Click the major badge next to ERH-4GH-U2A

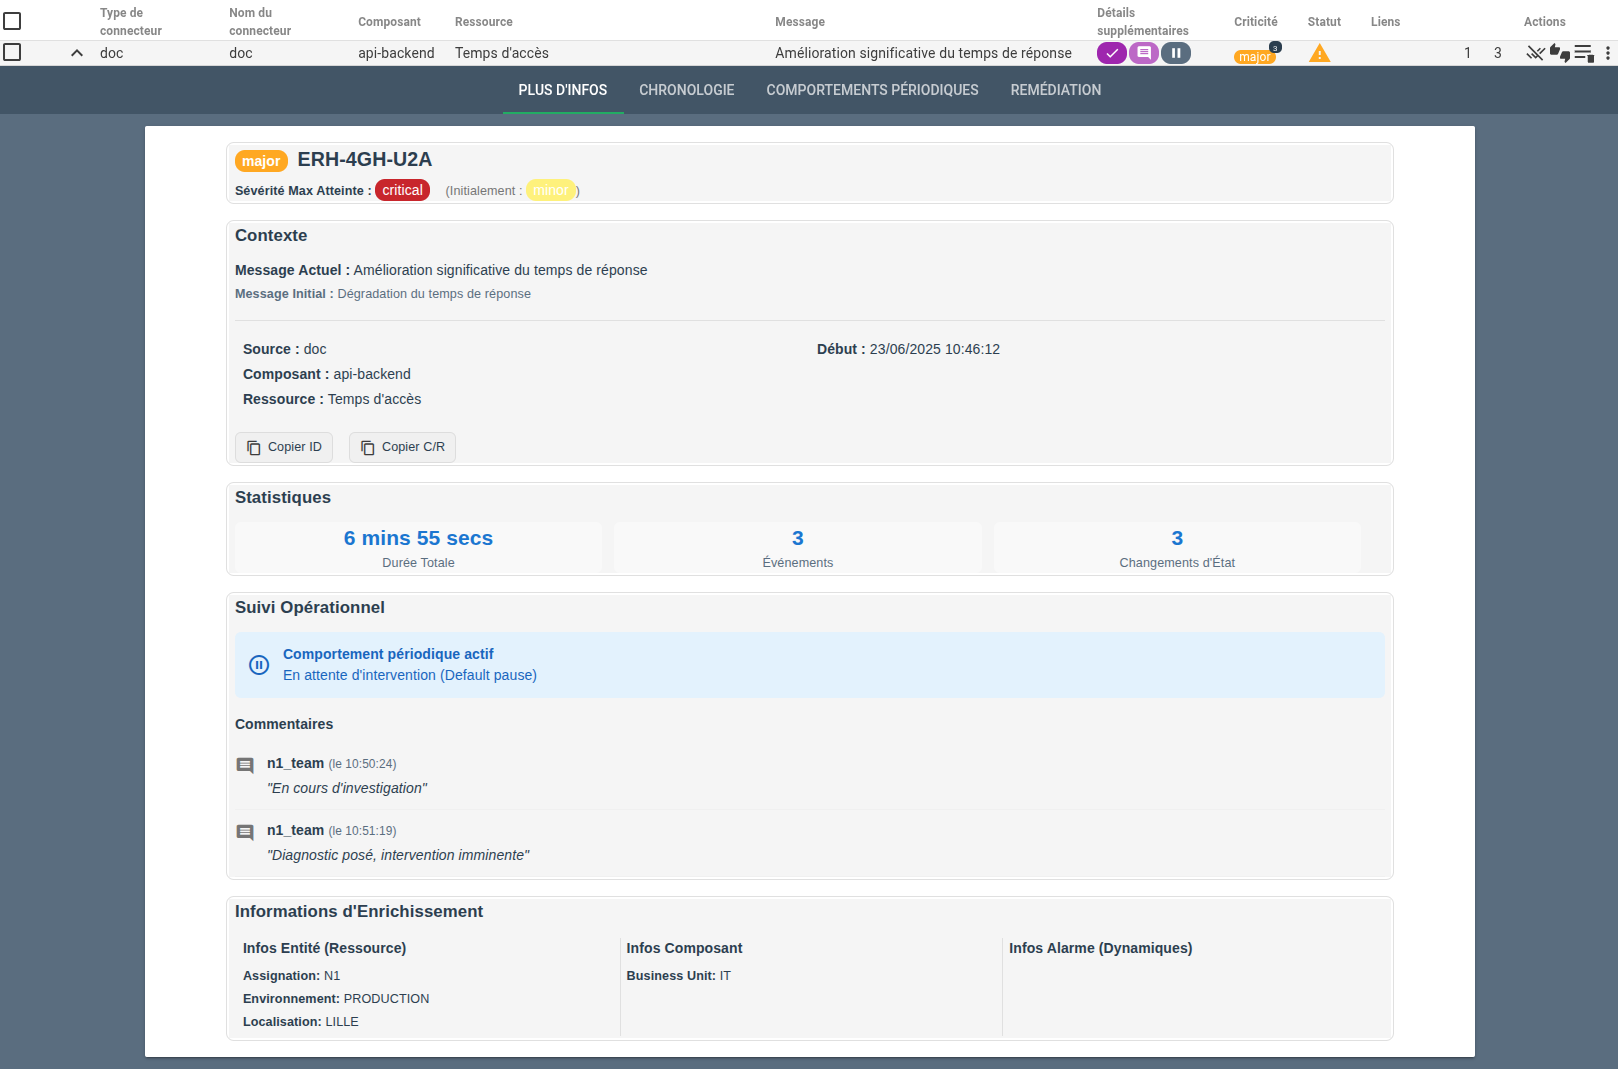pyautogui.click(x=261, y=161)
